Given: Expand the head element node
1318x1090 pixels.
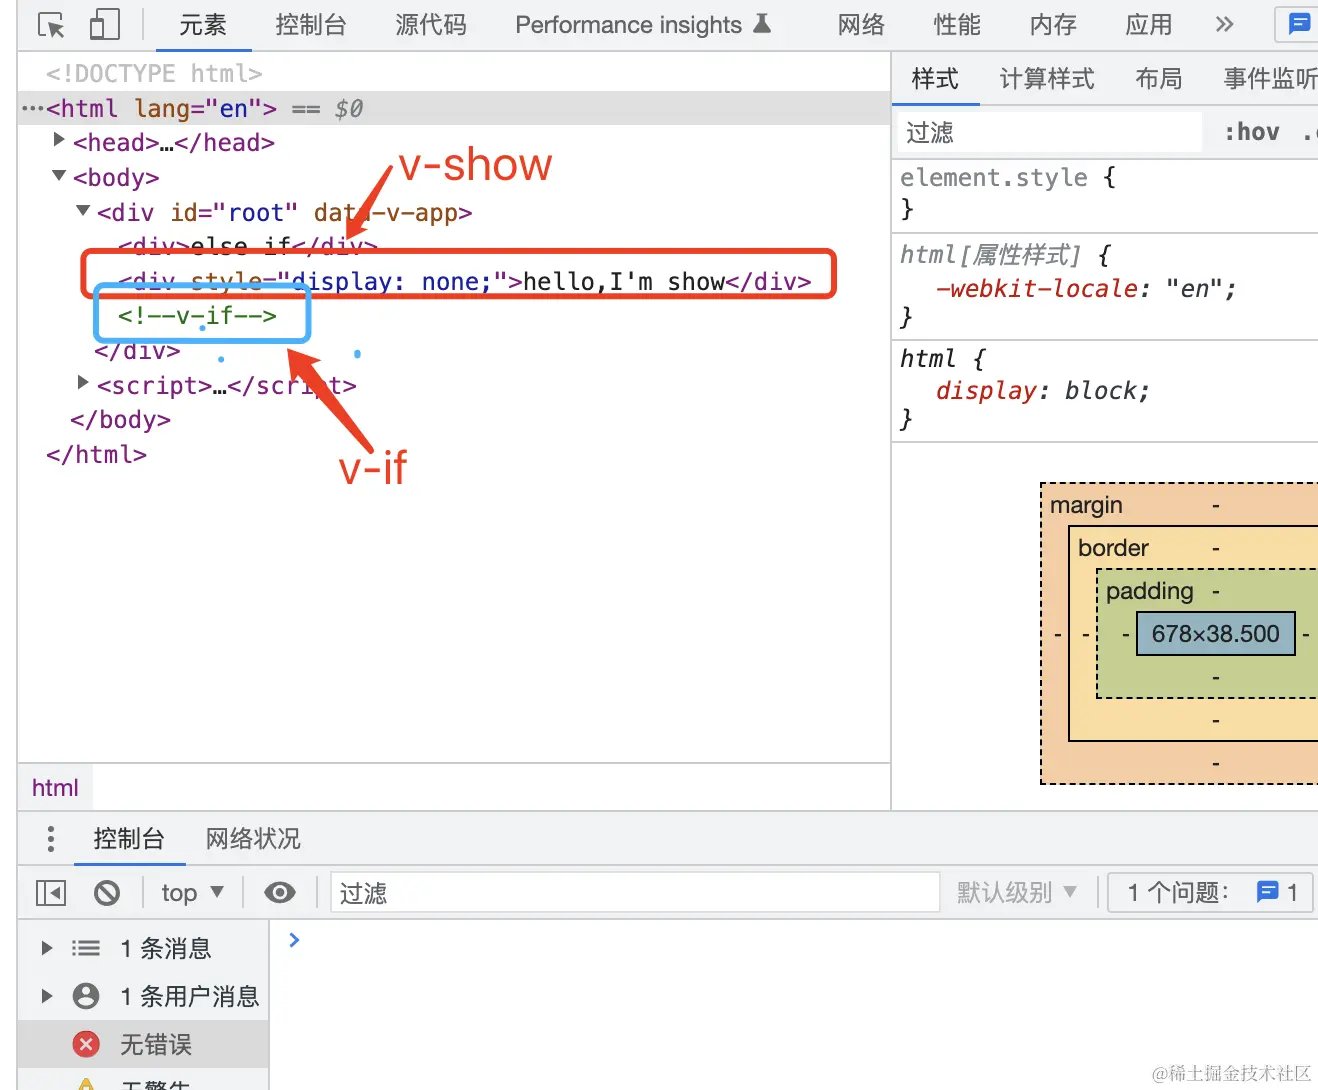Looking at the screenshot, I should [59, 140].
